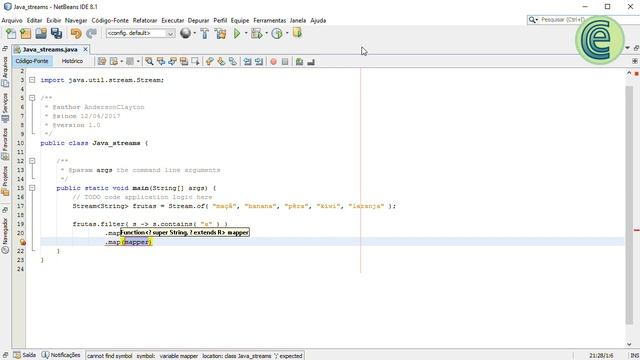The image size is (640, 360).
Task: Open the Profile Project dropdown arrow
Action: (x=287, y=33)
